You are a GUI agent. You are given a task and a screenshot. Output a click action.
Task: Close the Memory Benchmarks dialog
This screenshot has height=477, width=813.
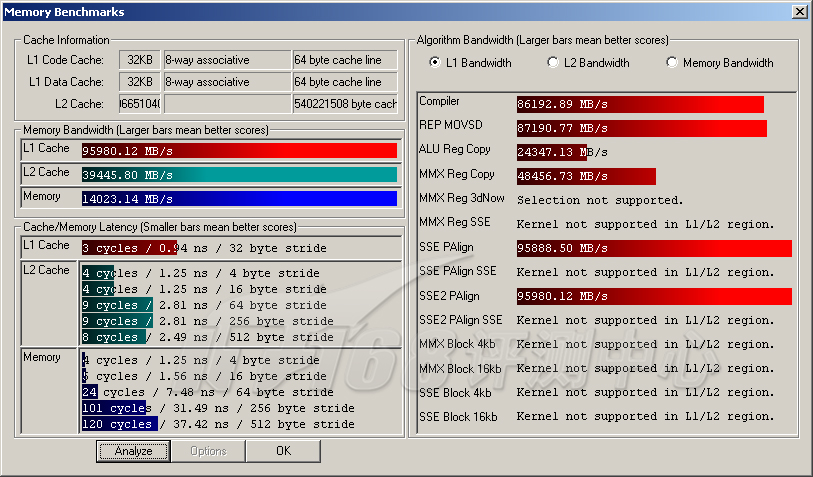click(x=799, y=11)
